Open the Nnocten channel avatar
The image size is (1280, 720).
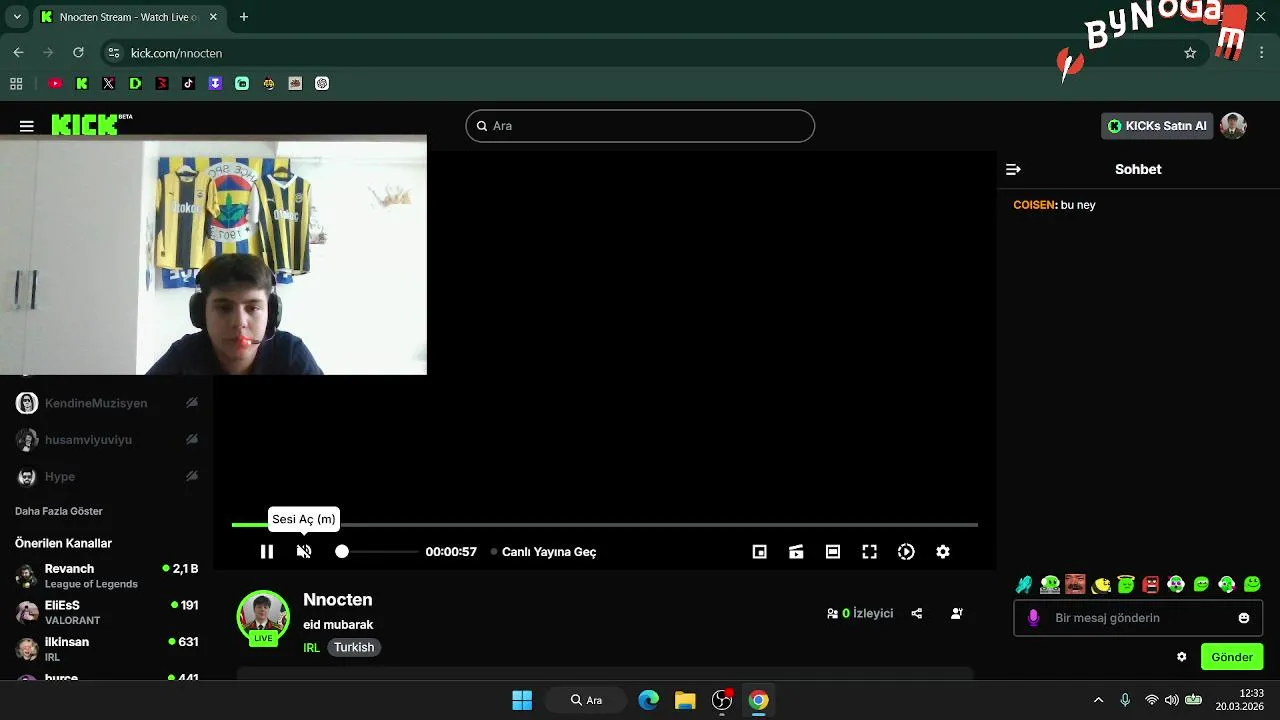[x=263, y=616]
